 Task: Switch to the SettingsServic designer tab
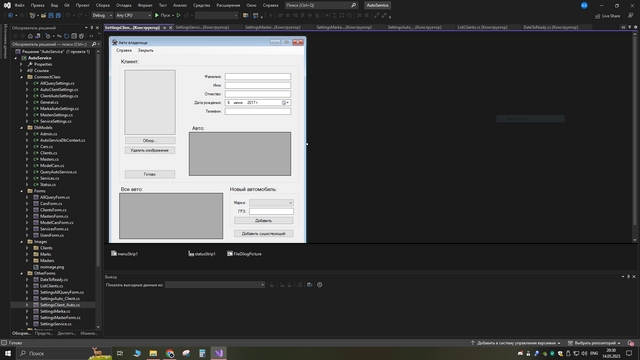[202, 27]
